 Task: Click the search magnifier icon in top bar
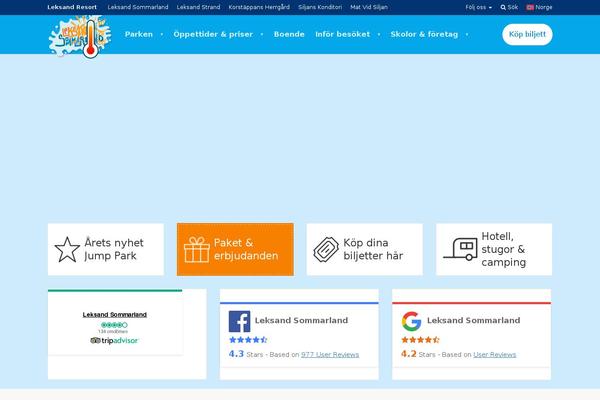pos(503,7)
